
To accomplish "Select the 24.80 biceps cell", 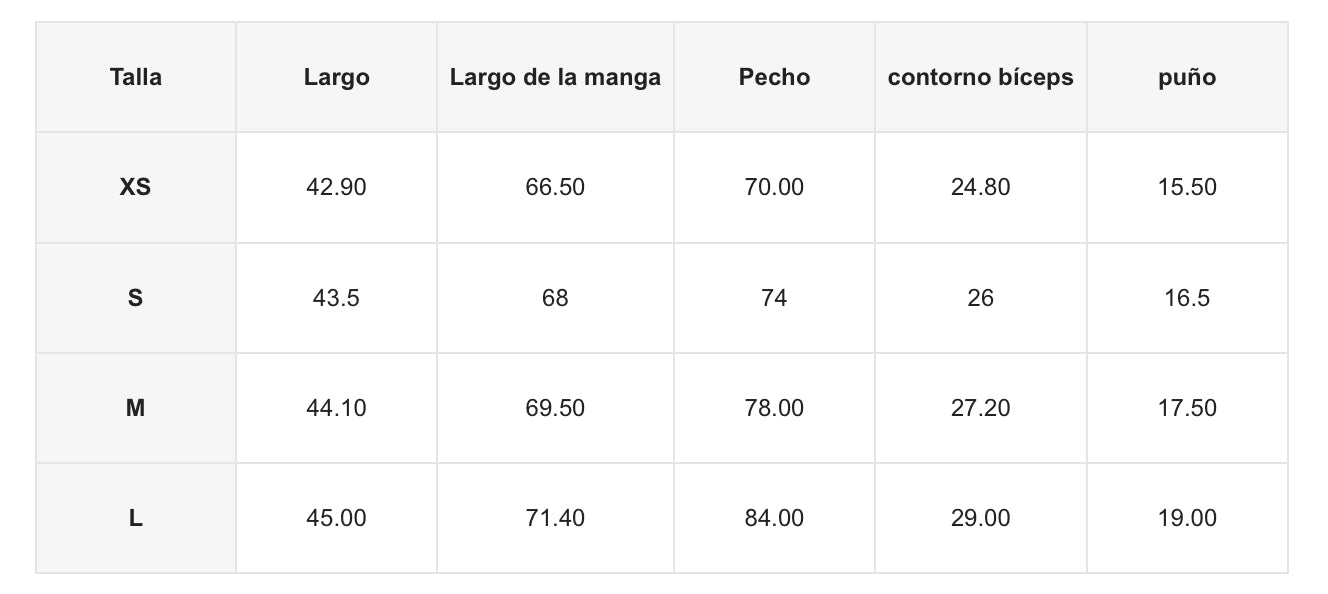I will tap(980, 187).
